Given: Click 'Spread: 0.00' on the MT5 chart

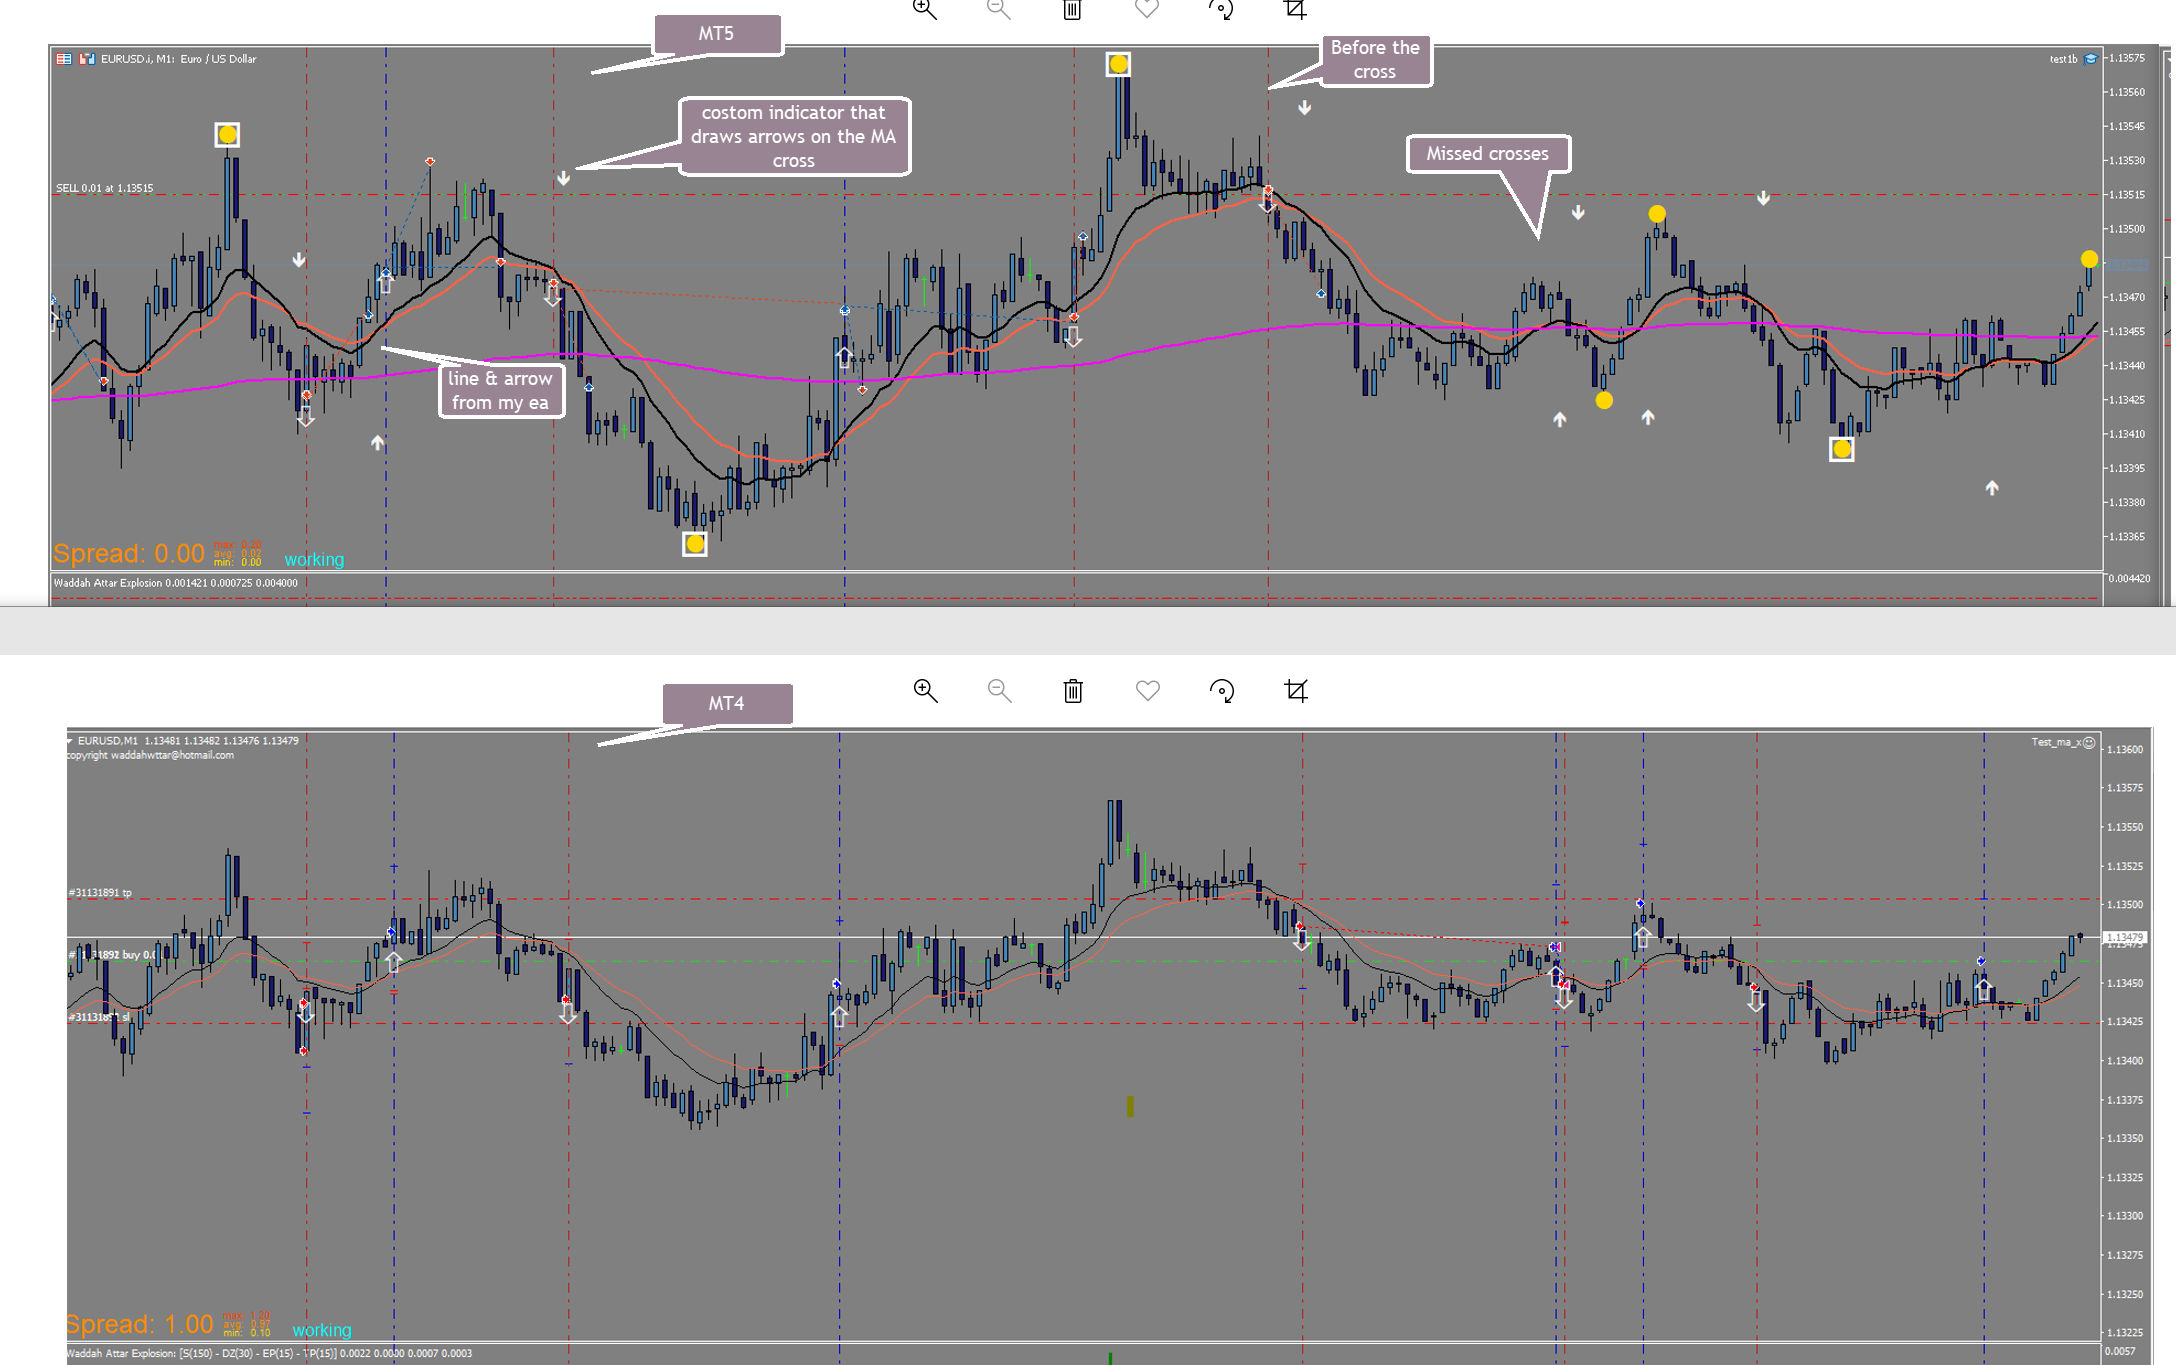Looking at the screenshot, I should 129,553.
